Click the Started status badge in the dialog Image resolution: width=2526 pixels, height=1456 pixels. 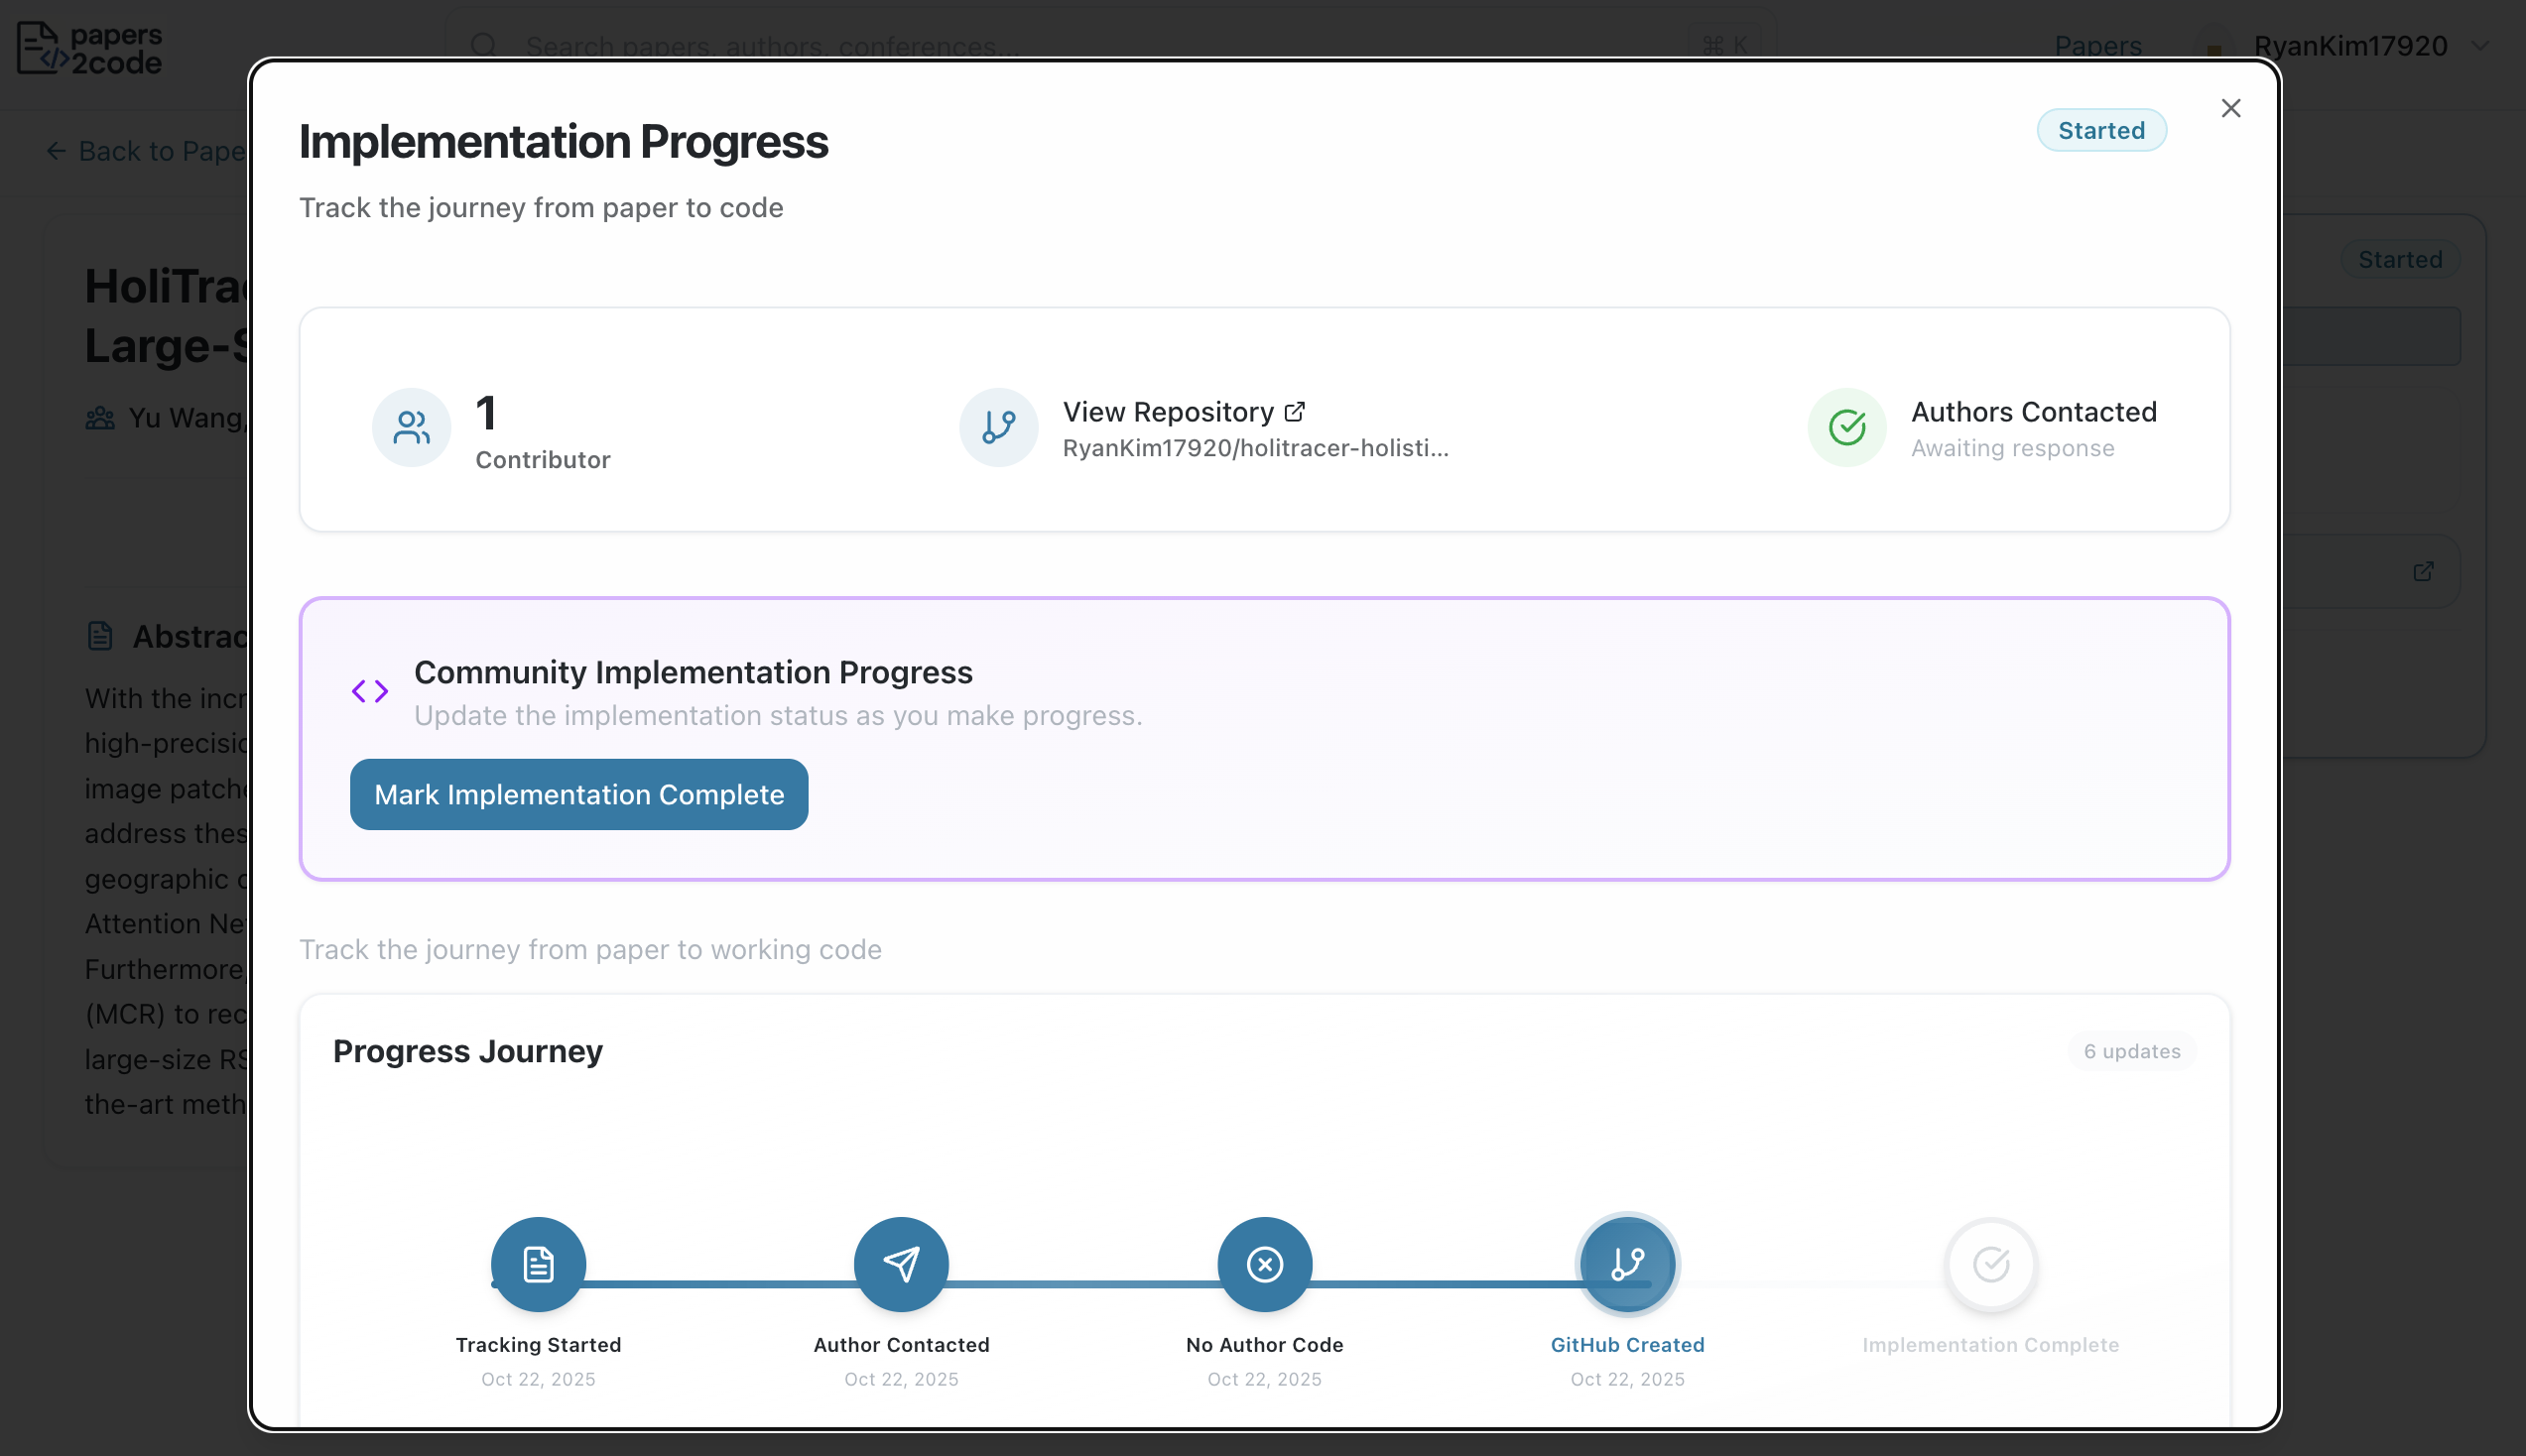tap(2100, 131)
